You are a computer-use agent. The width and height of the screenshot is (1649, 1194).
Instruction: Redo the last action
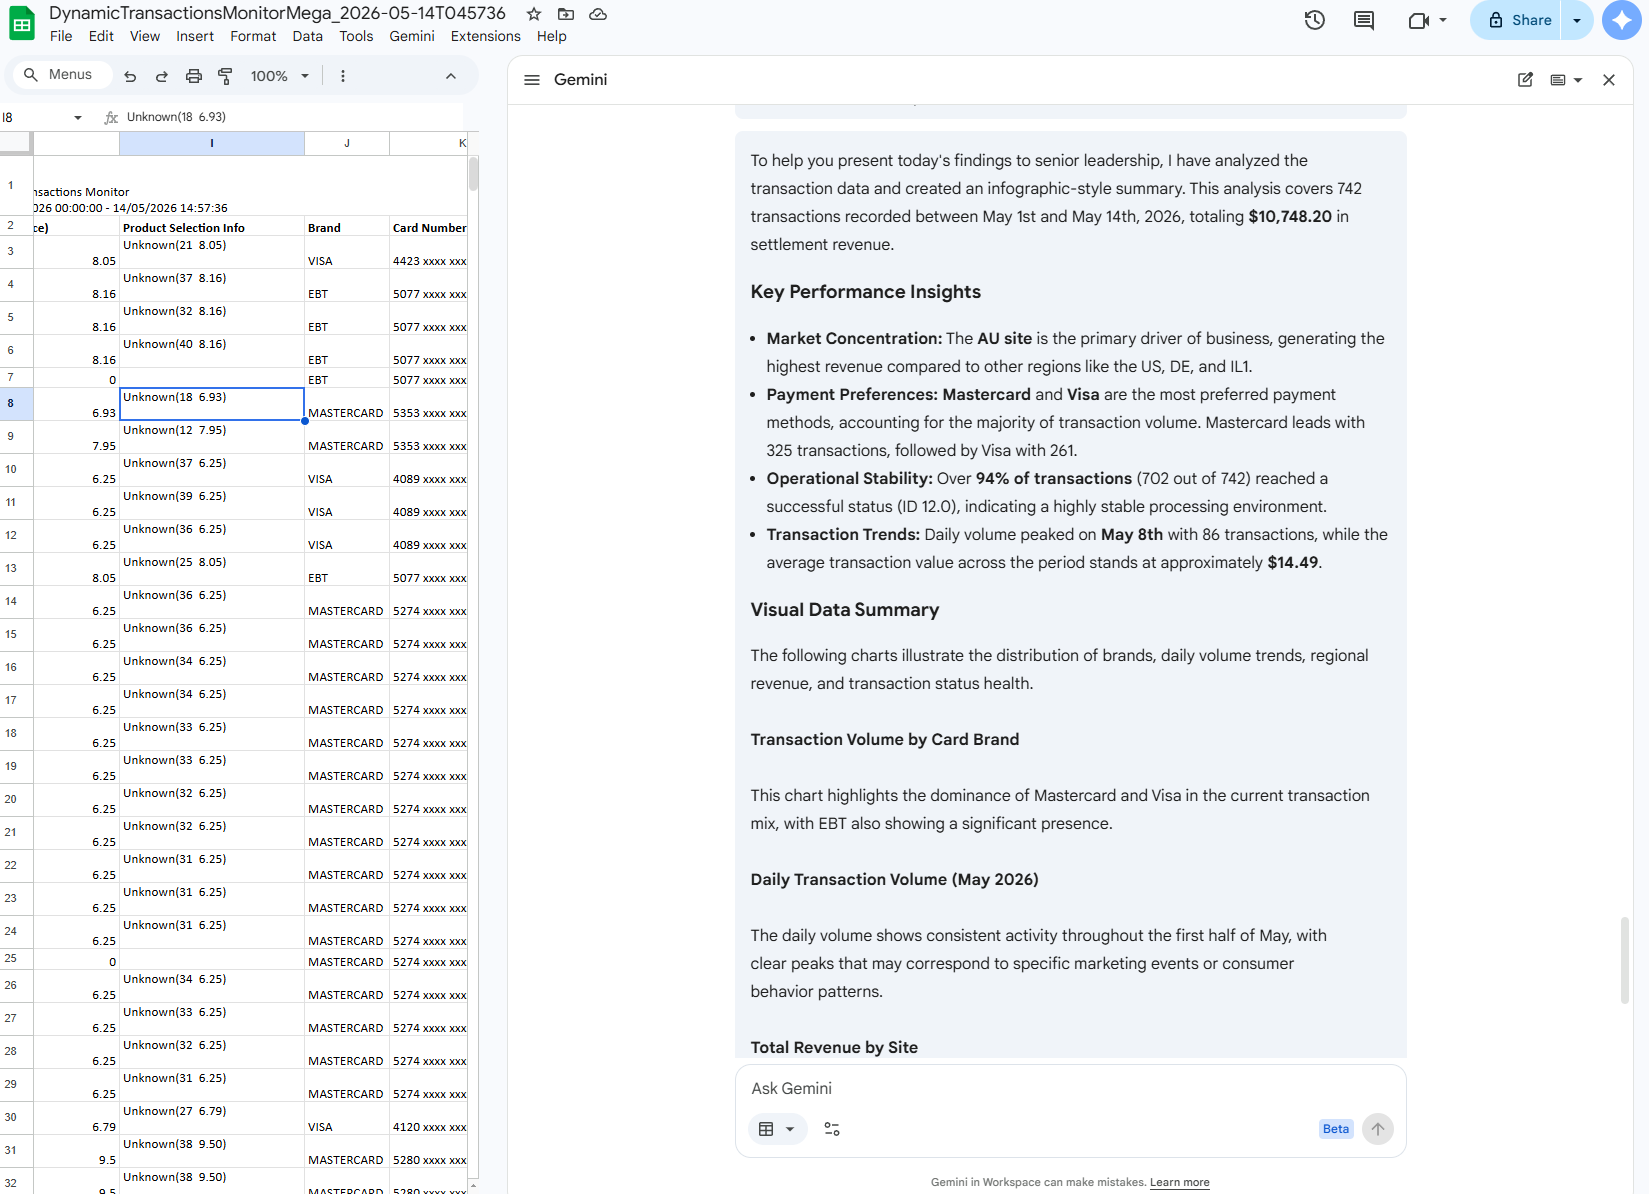click(162, 76)
